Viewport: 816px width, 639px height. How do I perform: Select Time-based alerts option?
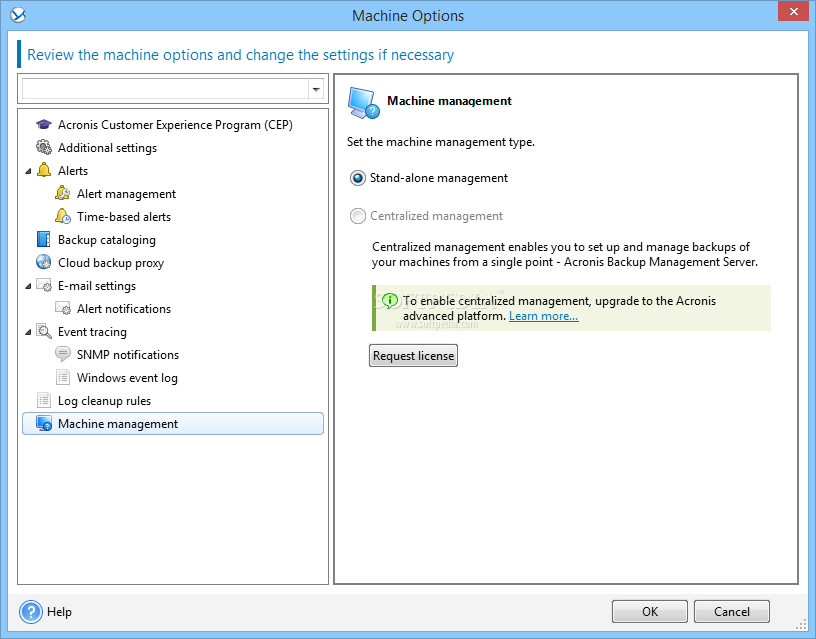124,216
